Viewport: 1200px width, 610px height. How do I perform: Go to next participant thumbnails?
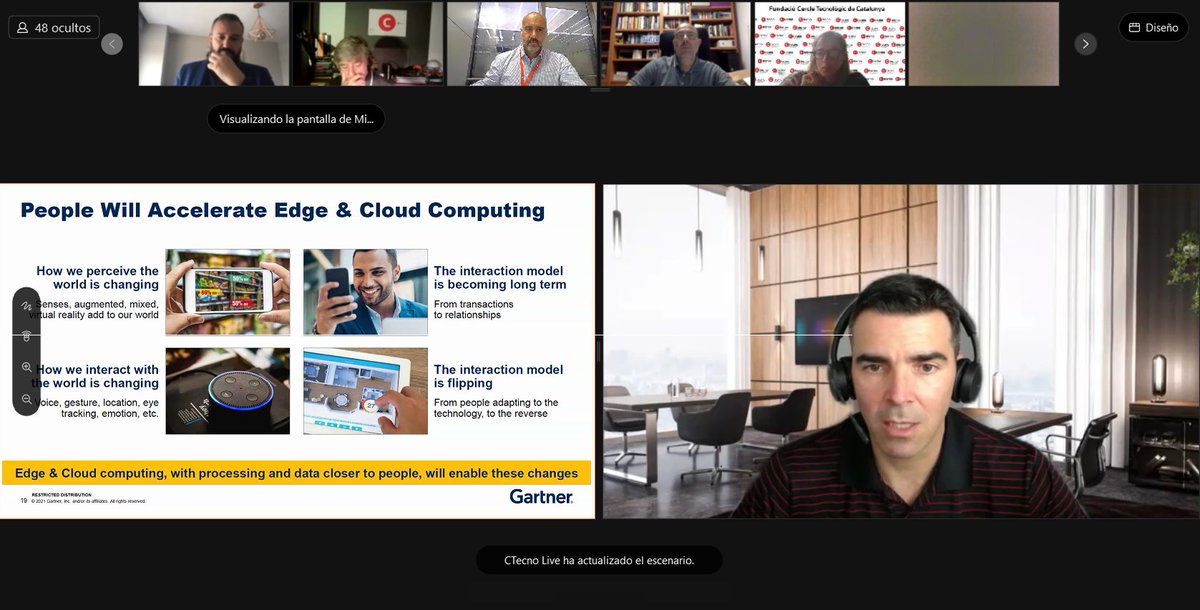(1086, 44)
